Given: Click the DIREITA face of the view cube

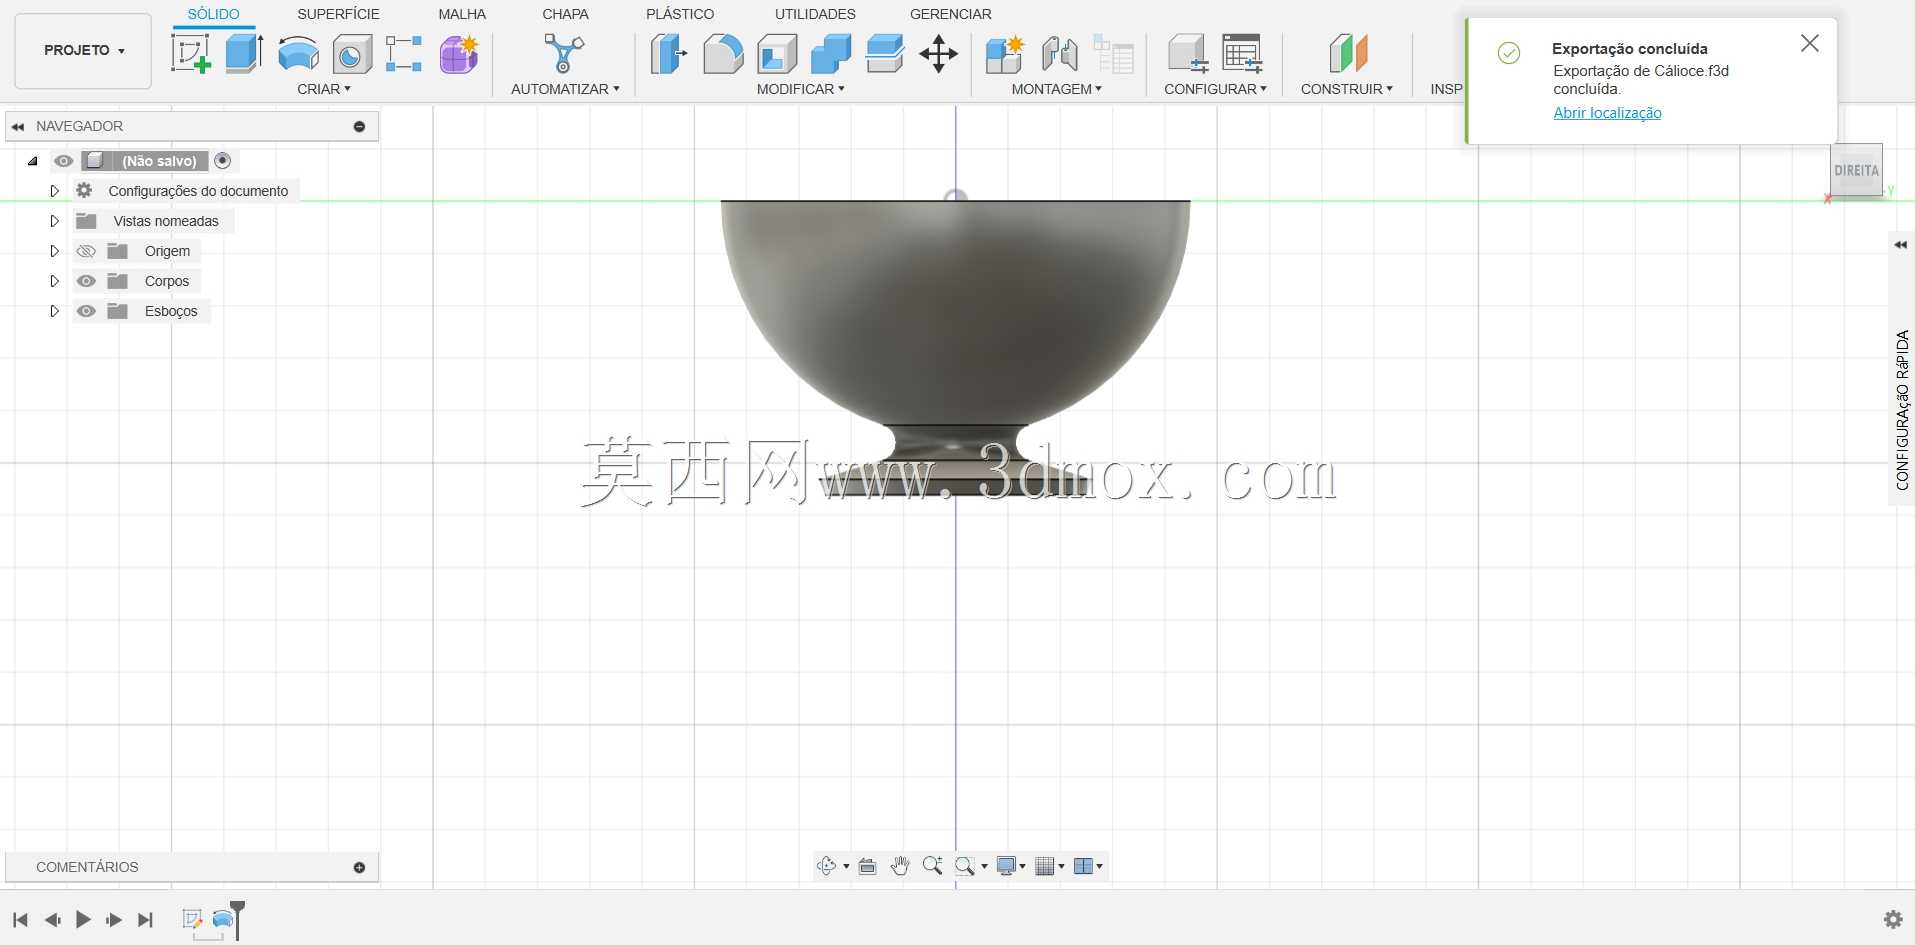Looking at the screenshot, I should coord(1857,171).
